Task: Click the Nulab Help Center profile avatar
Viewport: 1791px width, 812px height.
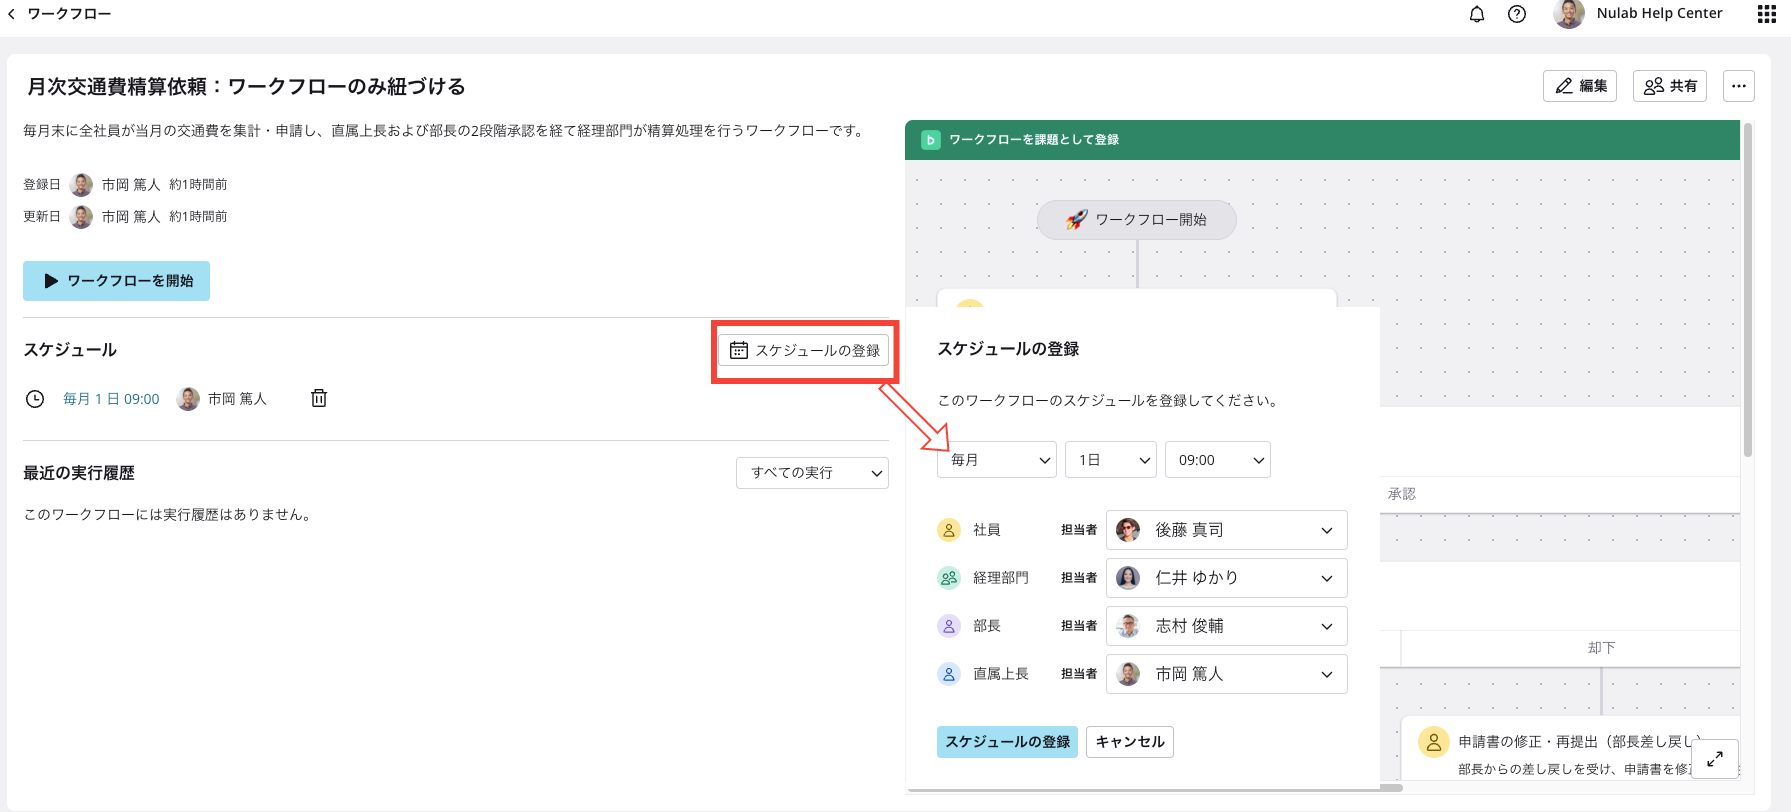Action: tap(1569, 13)
